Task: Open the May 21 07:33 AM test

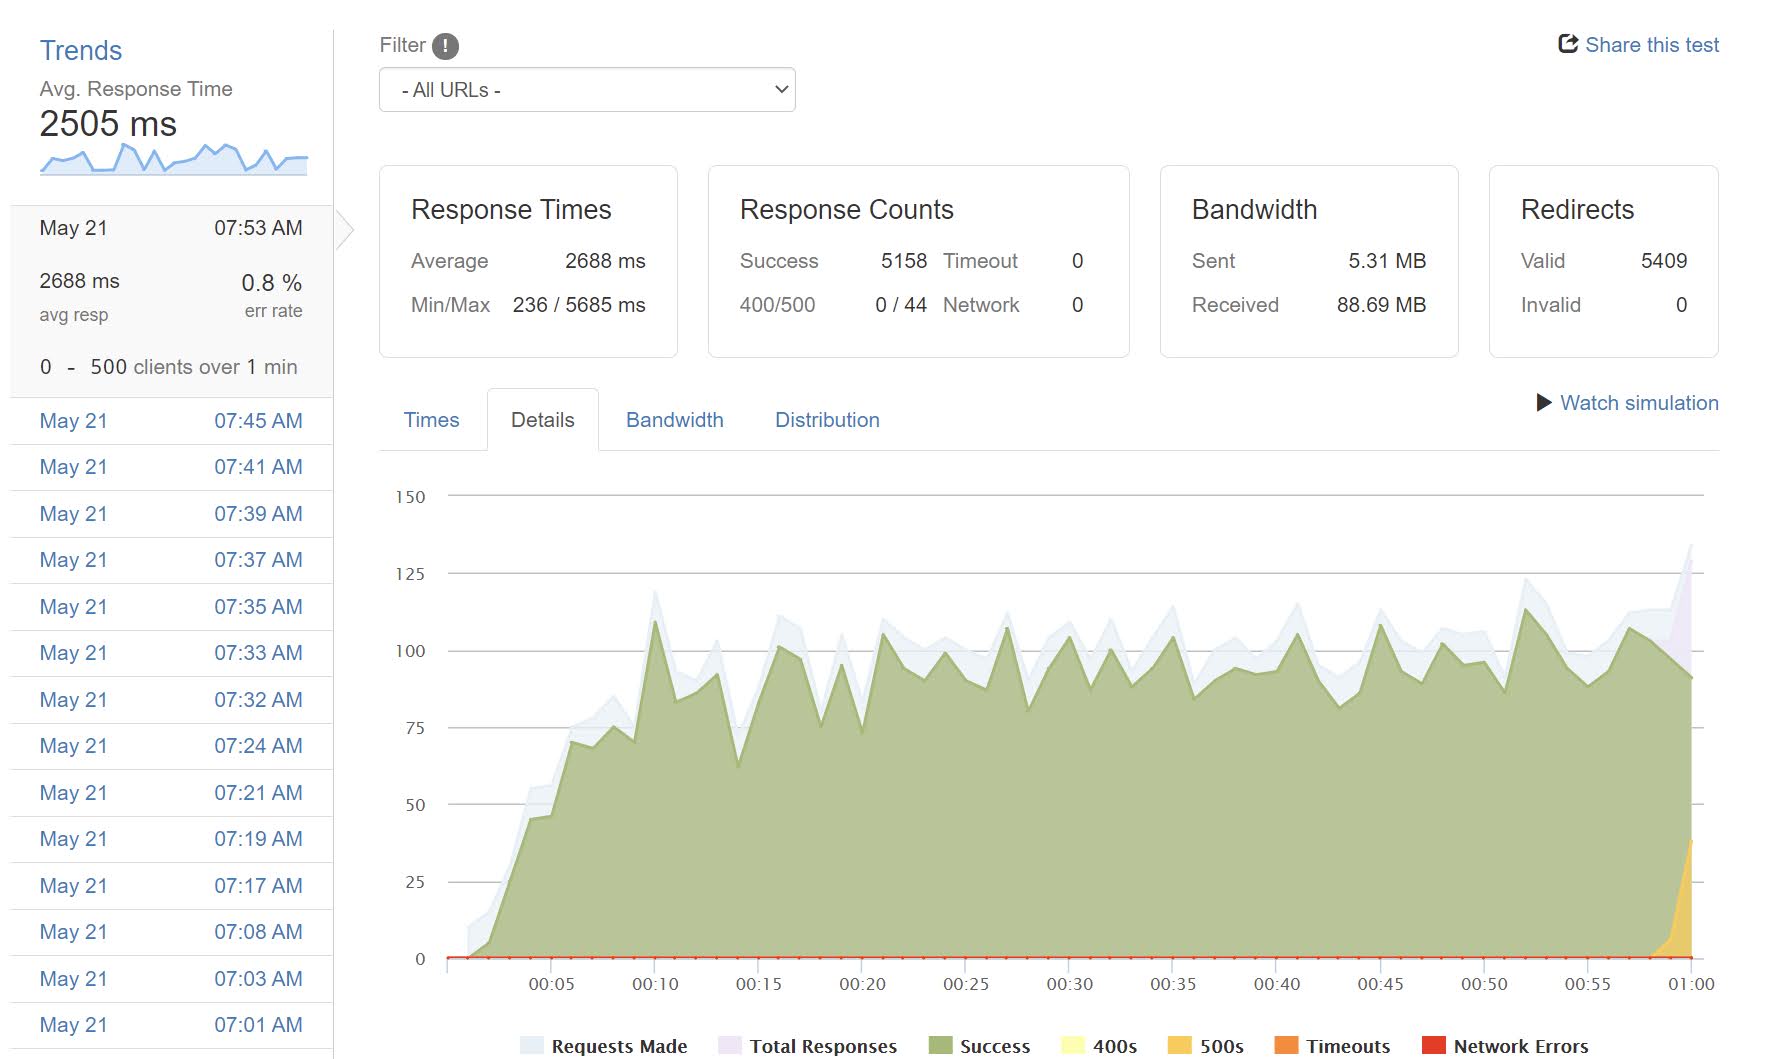Action: pos(171,653)
